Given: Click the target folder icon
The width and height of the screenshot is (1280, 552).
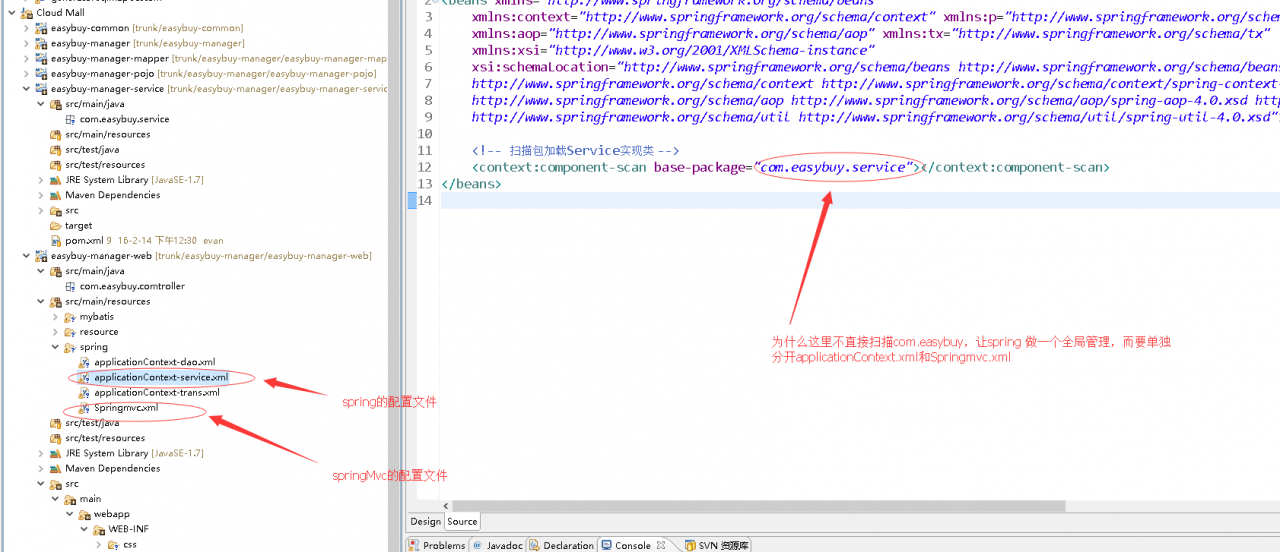Looking at the screenshot, I should coord(56,226).
